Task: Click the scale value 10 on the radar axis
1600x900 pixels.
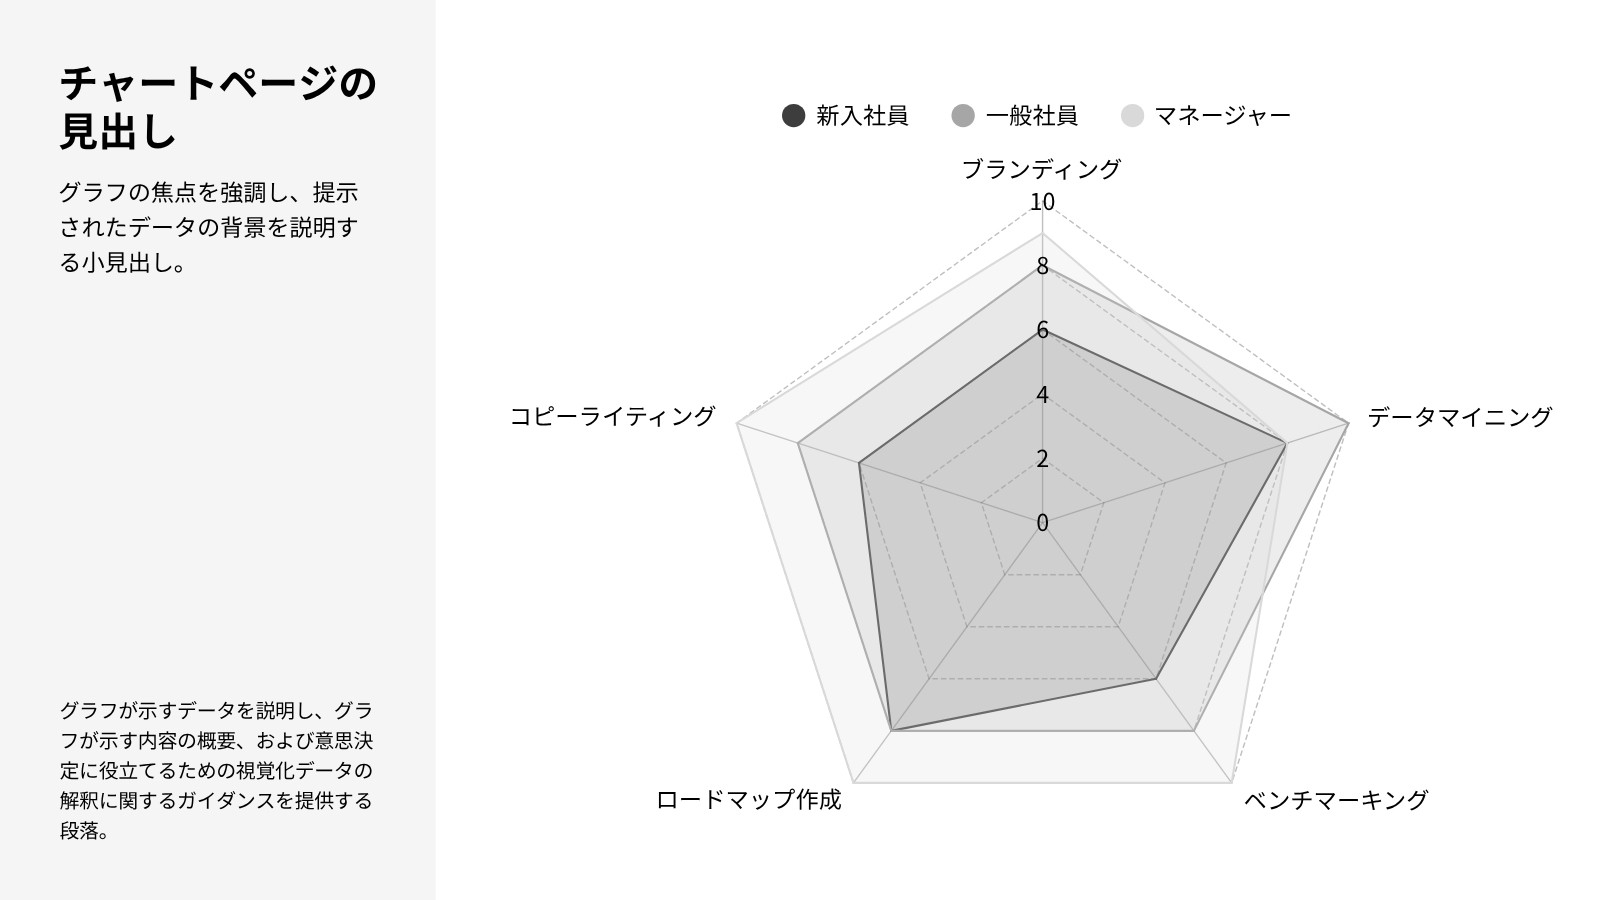Action: [x=1042, y=202]
